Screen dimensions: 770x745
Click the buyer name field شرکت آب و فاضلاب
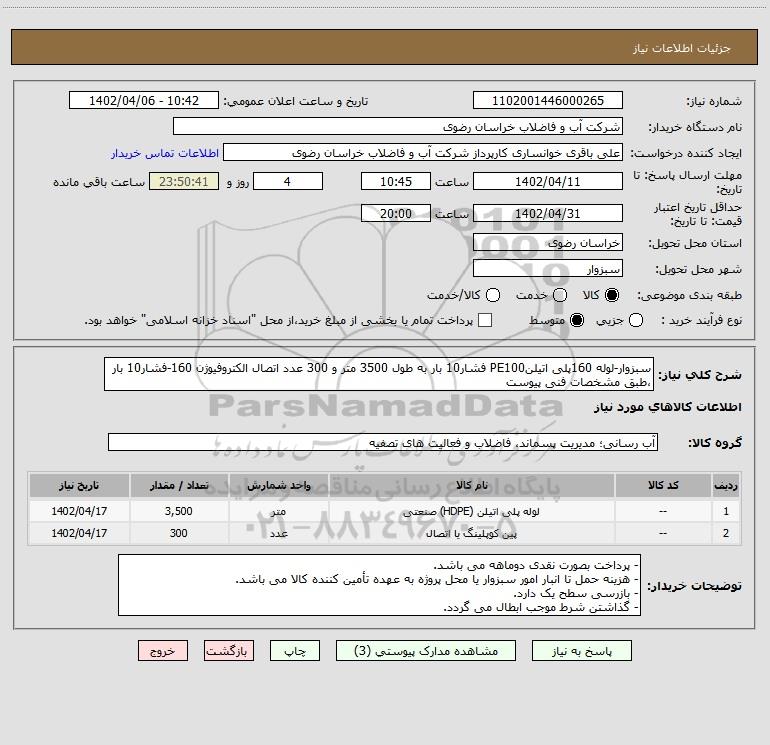click(398, 127)
